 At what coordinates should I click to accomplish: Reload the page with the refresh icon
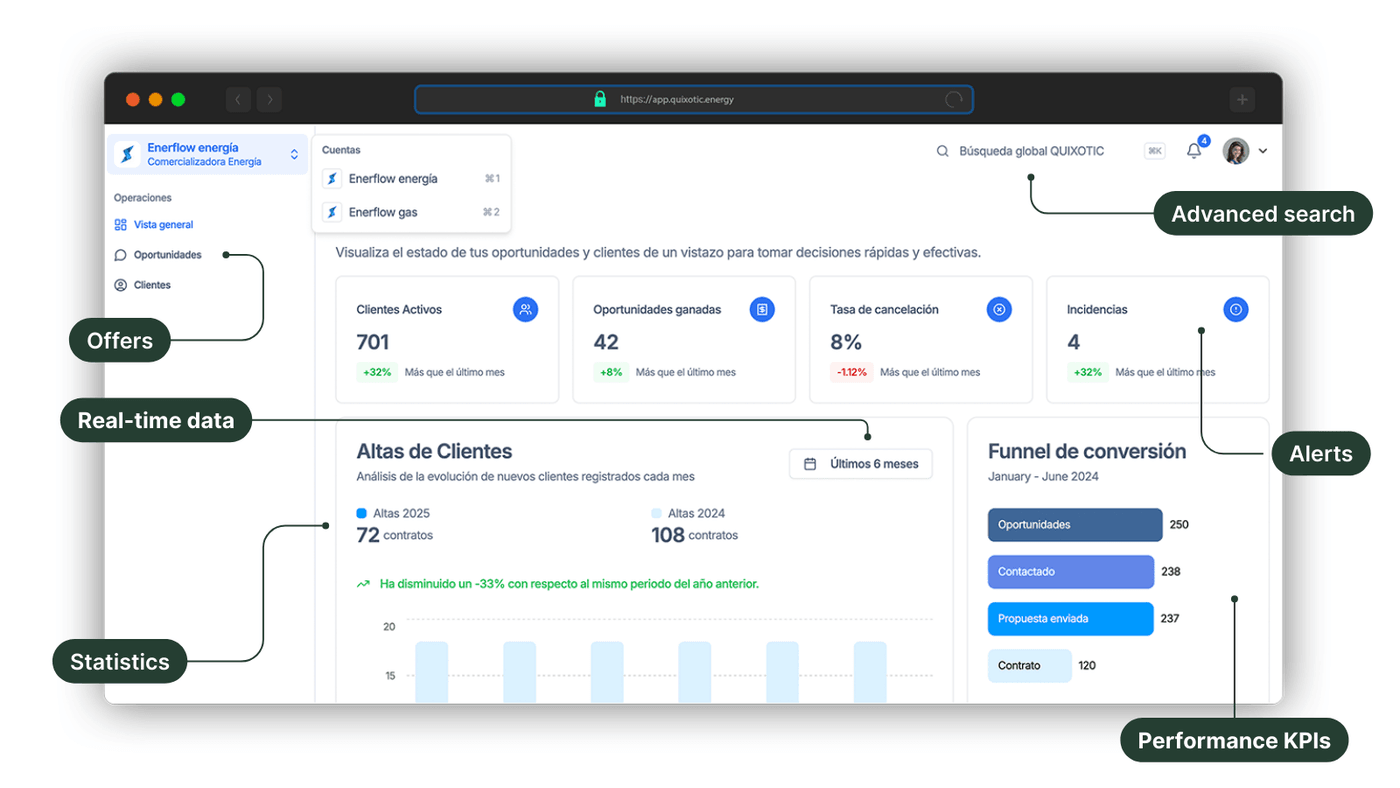click(954, 99)
